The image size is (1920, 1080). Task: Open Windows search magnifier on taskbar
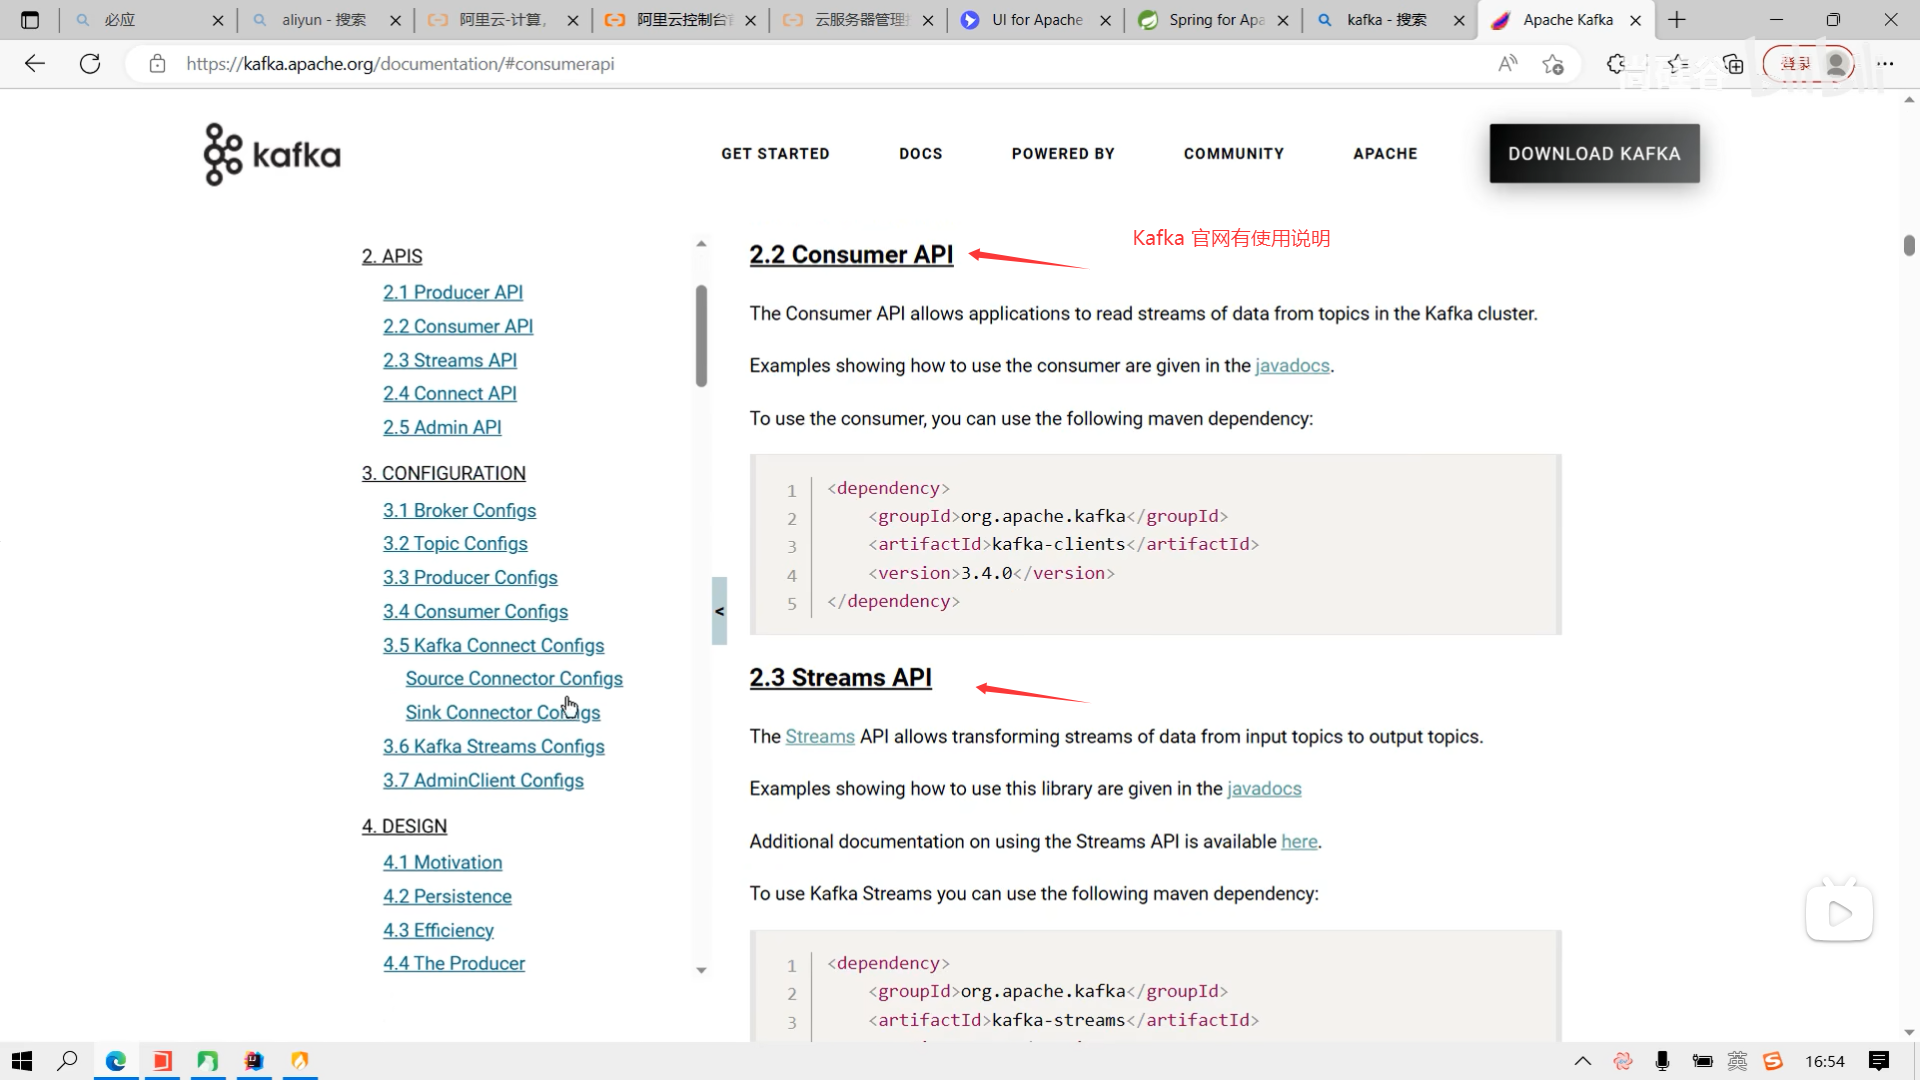67,1061
